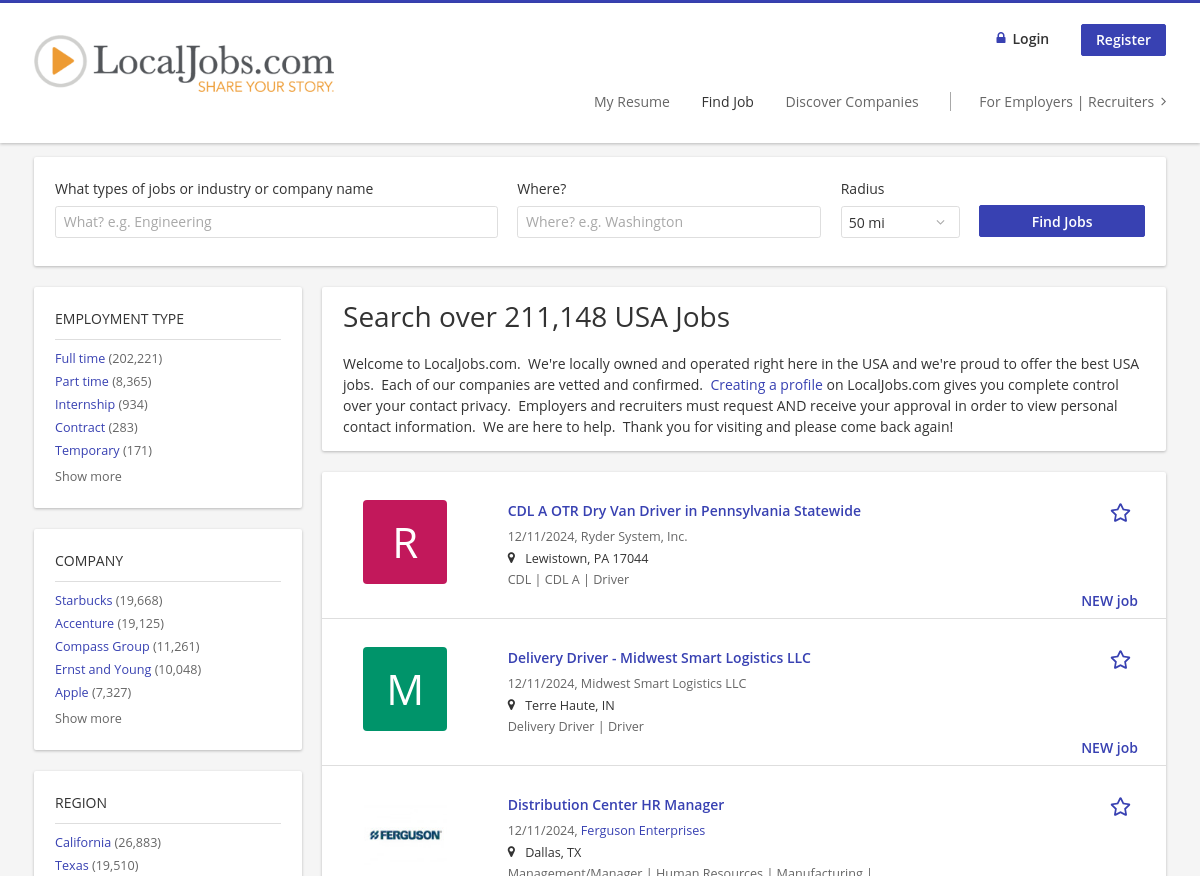1200x876 pixels.
Task: Open CDL A OTR Dry Van Driver job title
Action: point(684,511)
